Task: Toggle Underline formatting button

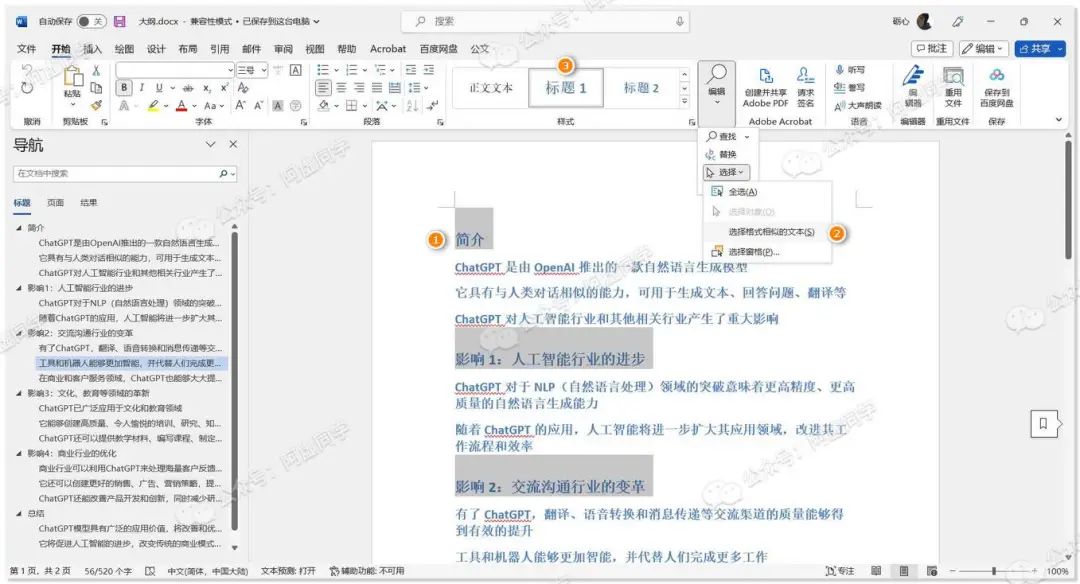Action: [159, 88]
